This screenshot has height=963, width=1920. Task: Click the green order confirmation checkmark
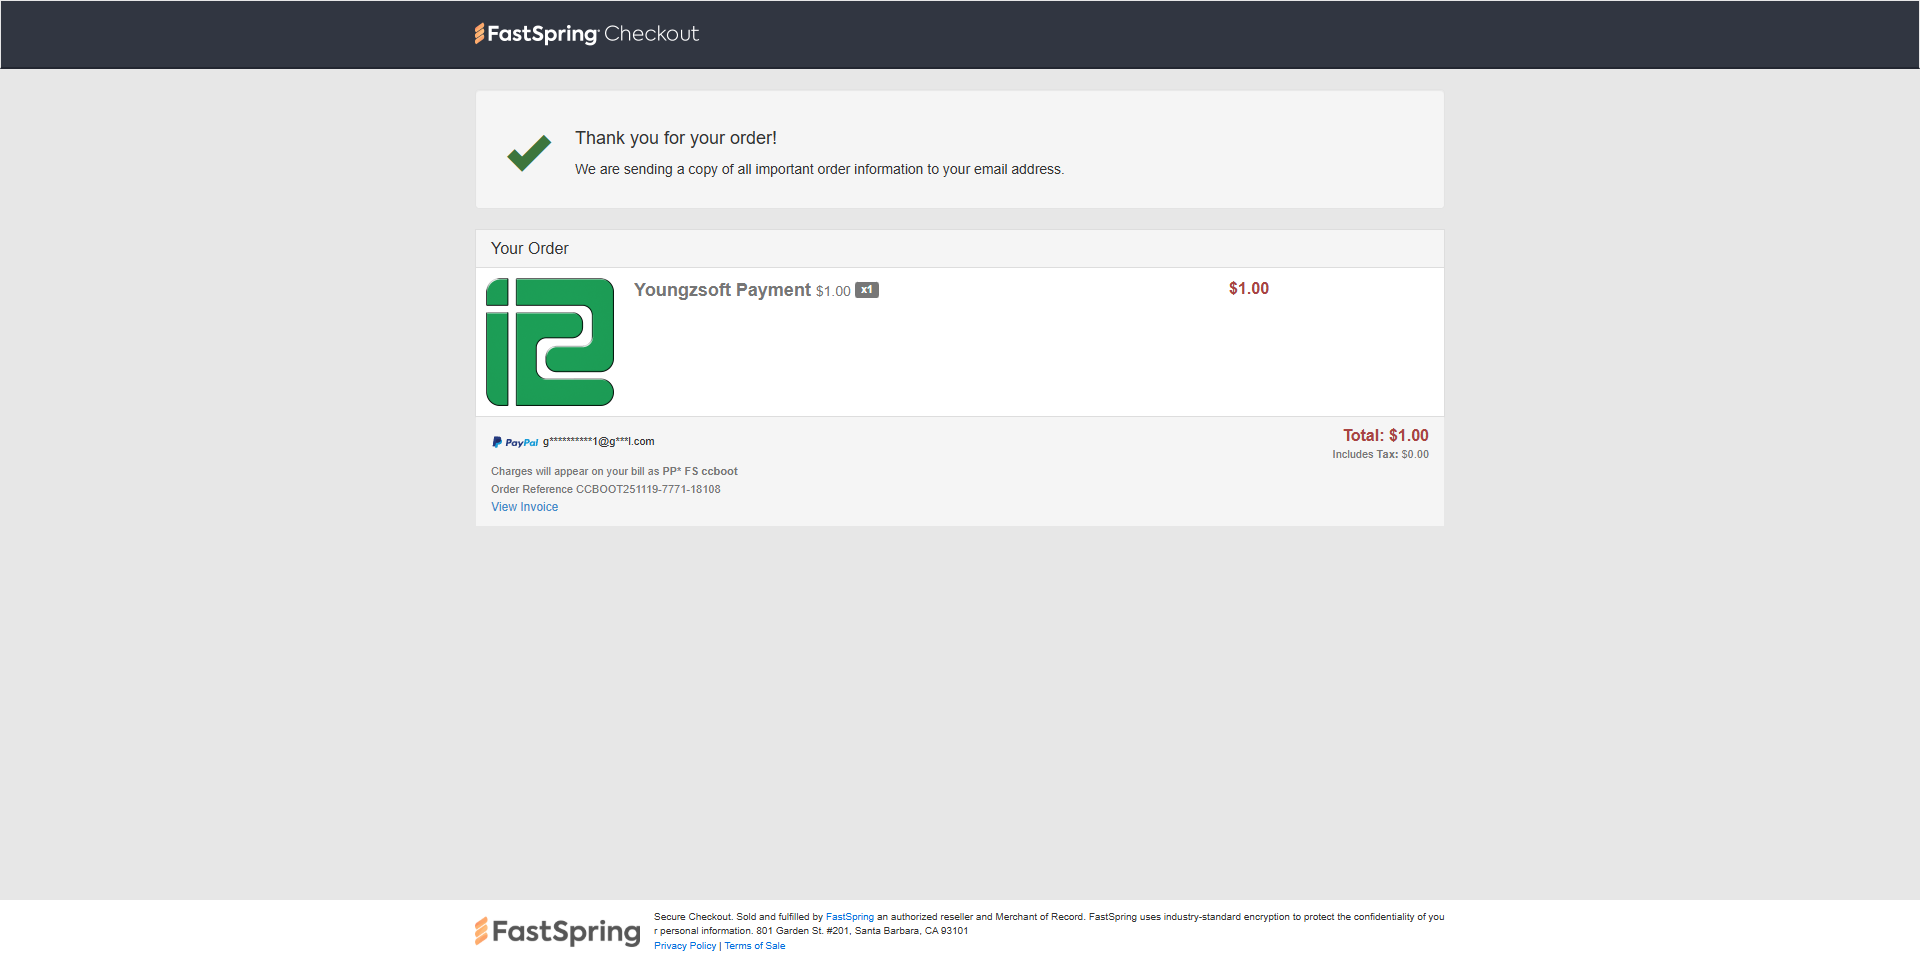point(529,152)
